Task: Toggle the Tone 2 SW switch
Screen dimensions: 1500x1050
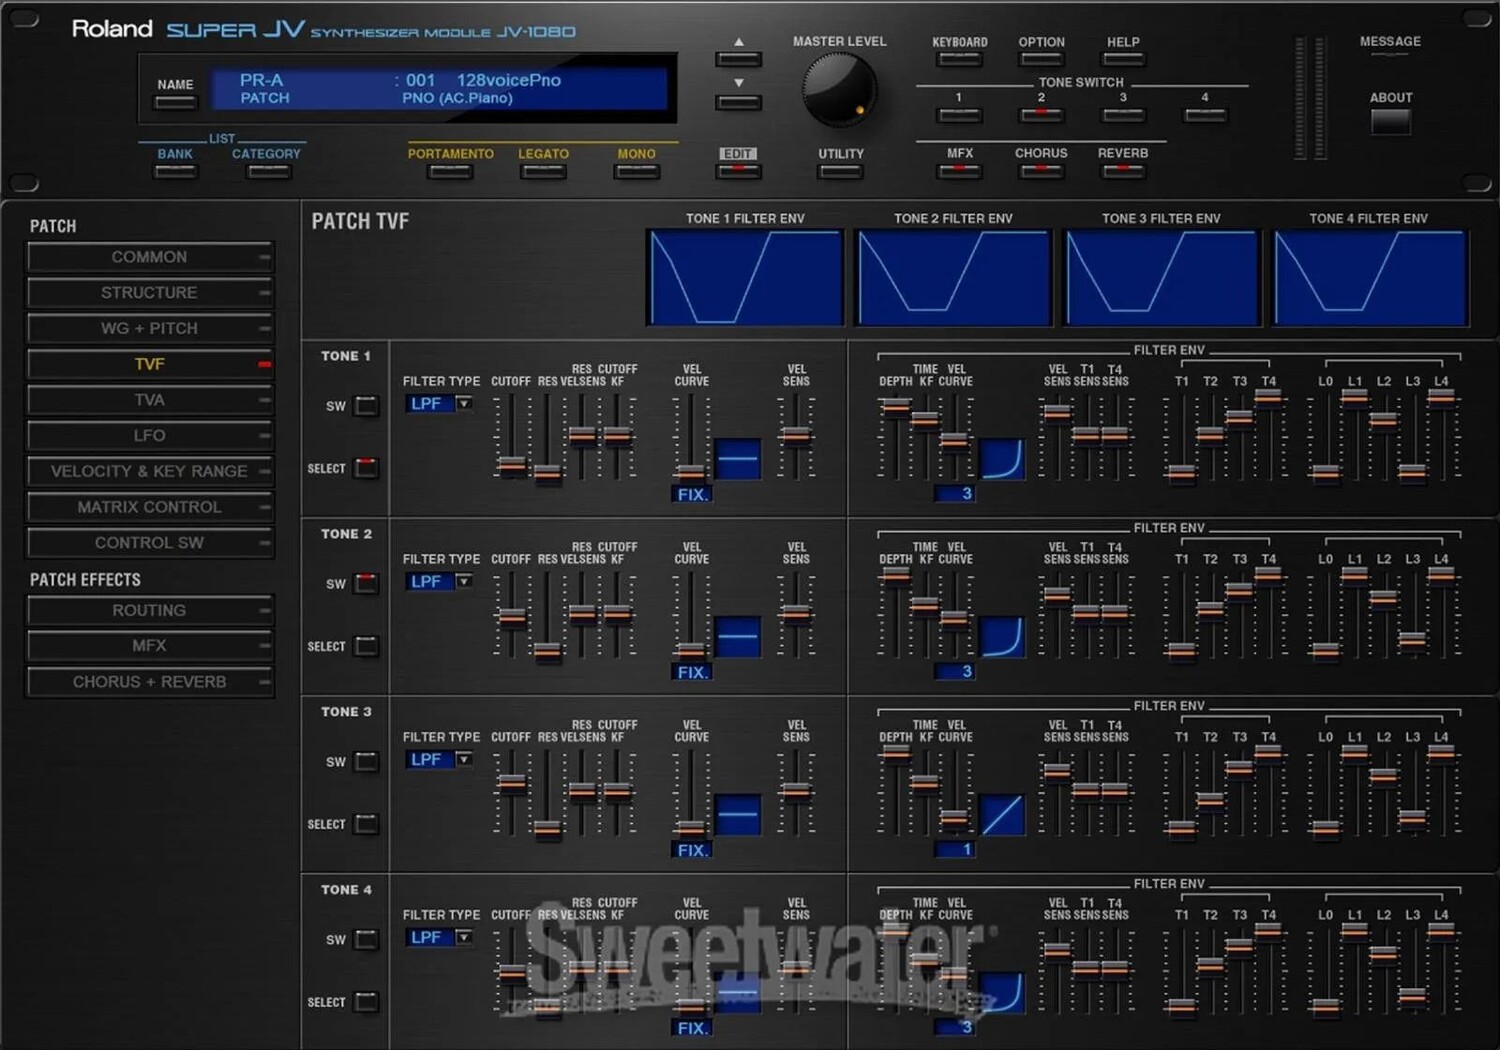Action: [x=367, y=584]
